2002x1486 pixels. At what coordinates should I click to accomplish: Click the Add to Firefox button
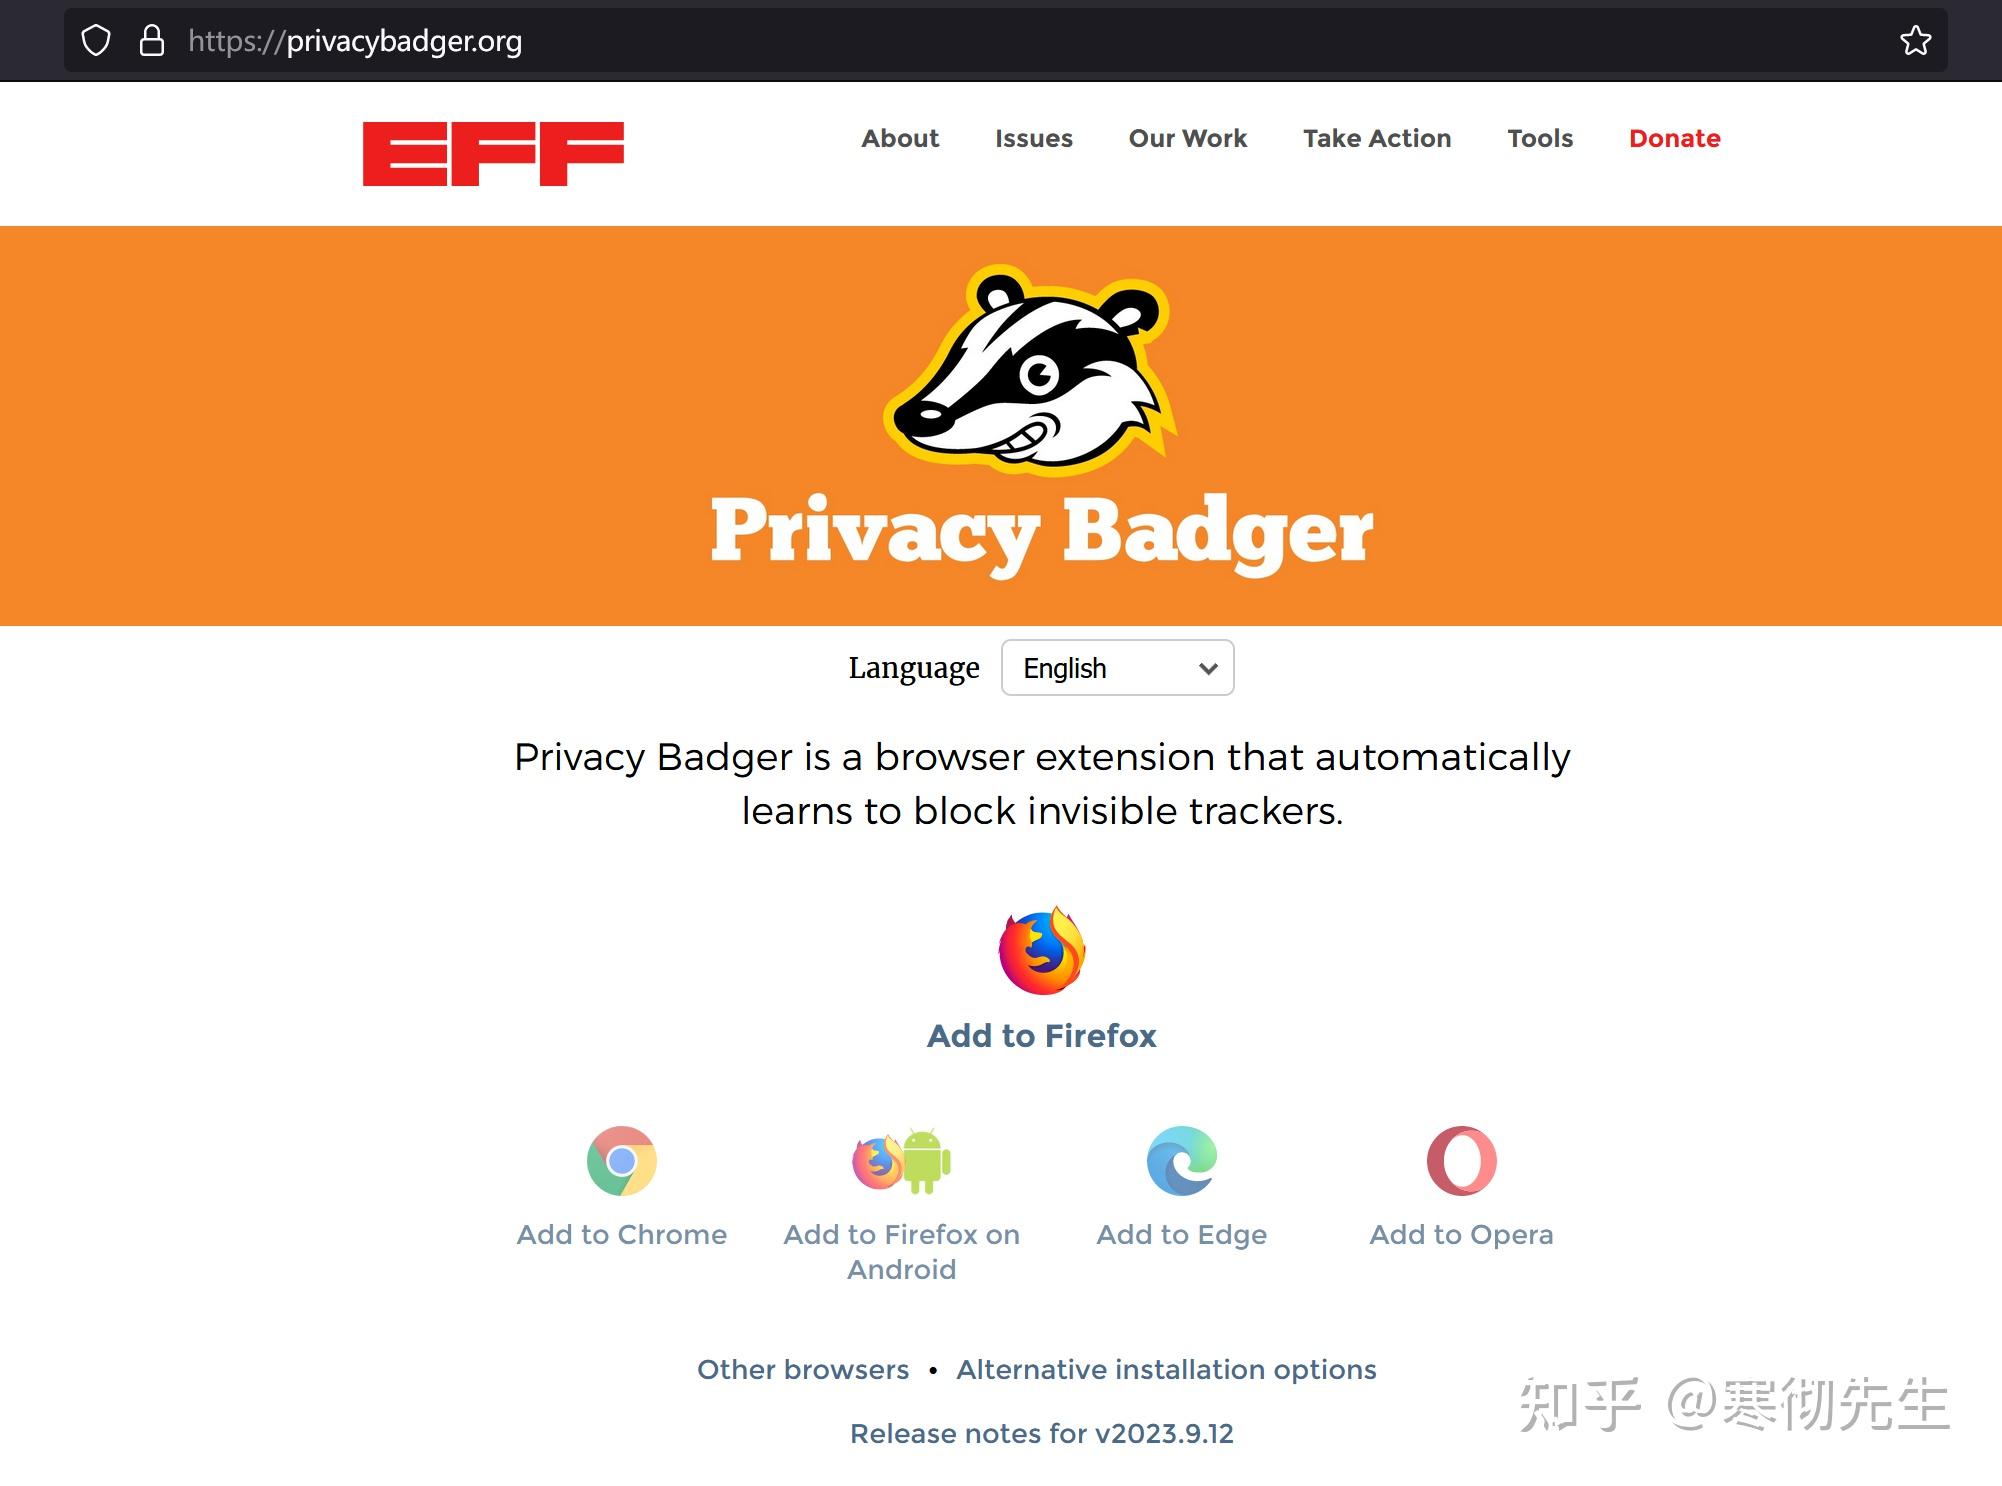pyautogui.click(x=1039, y=1035)
